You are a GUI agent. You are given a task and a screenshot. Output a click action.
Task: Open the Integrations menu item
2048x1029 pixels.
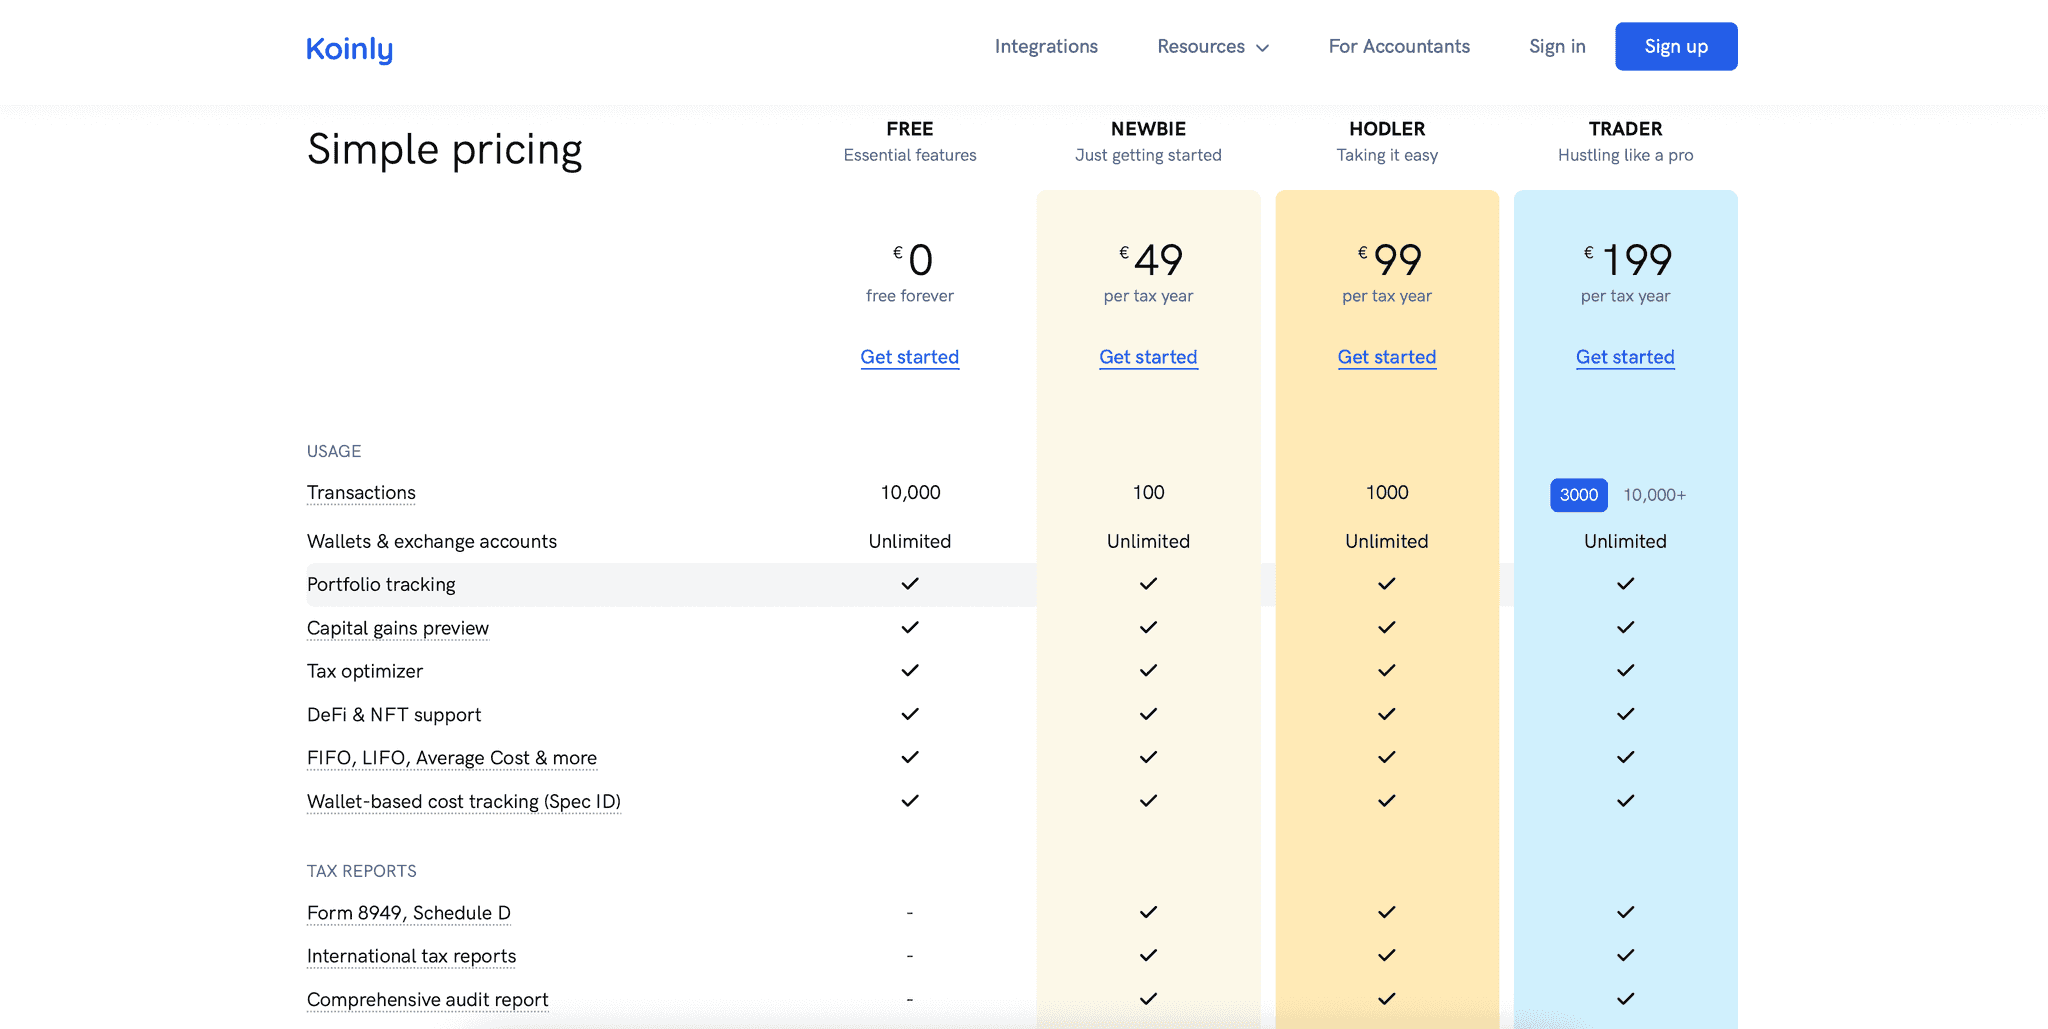click(1046, 46)
